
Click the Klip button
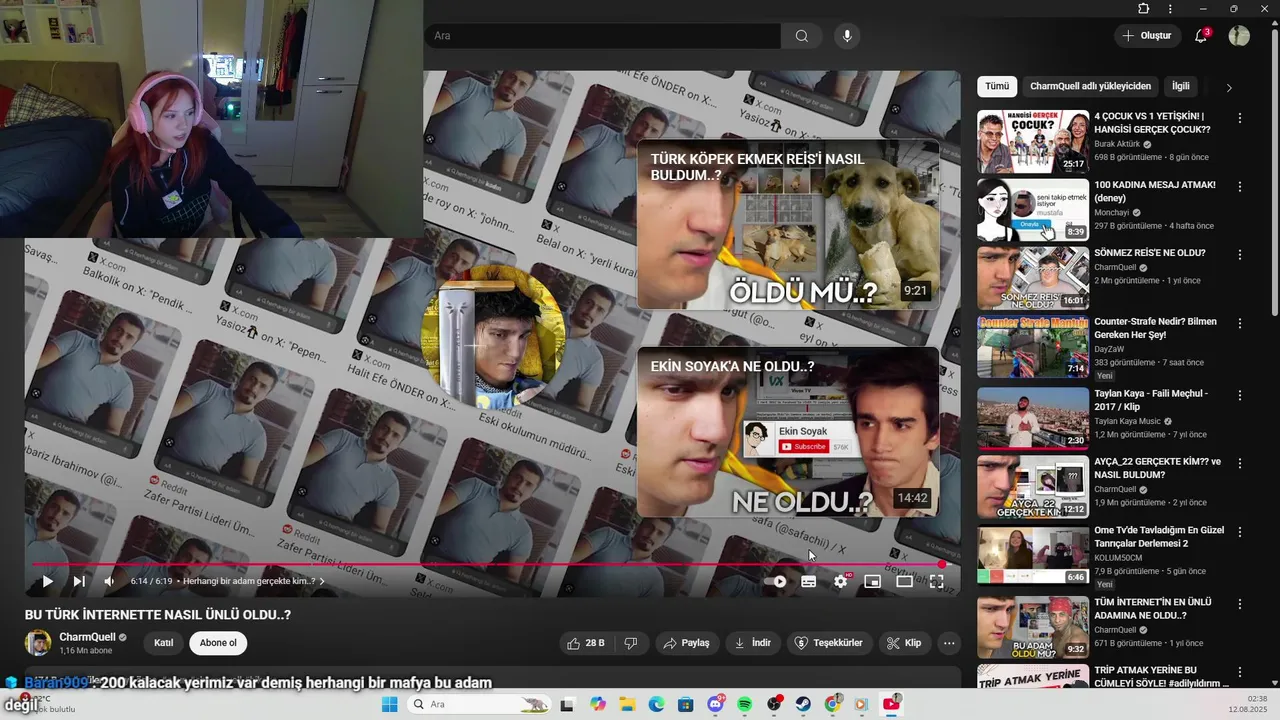pyautogui.click(x=904, y=643)
